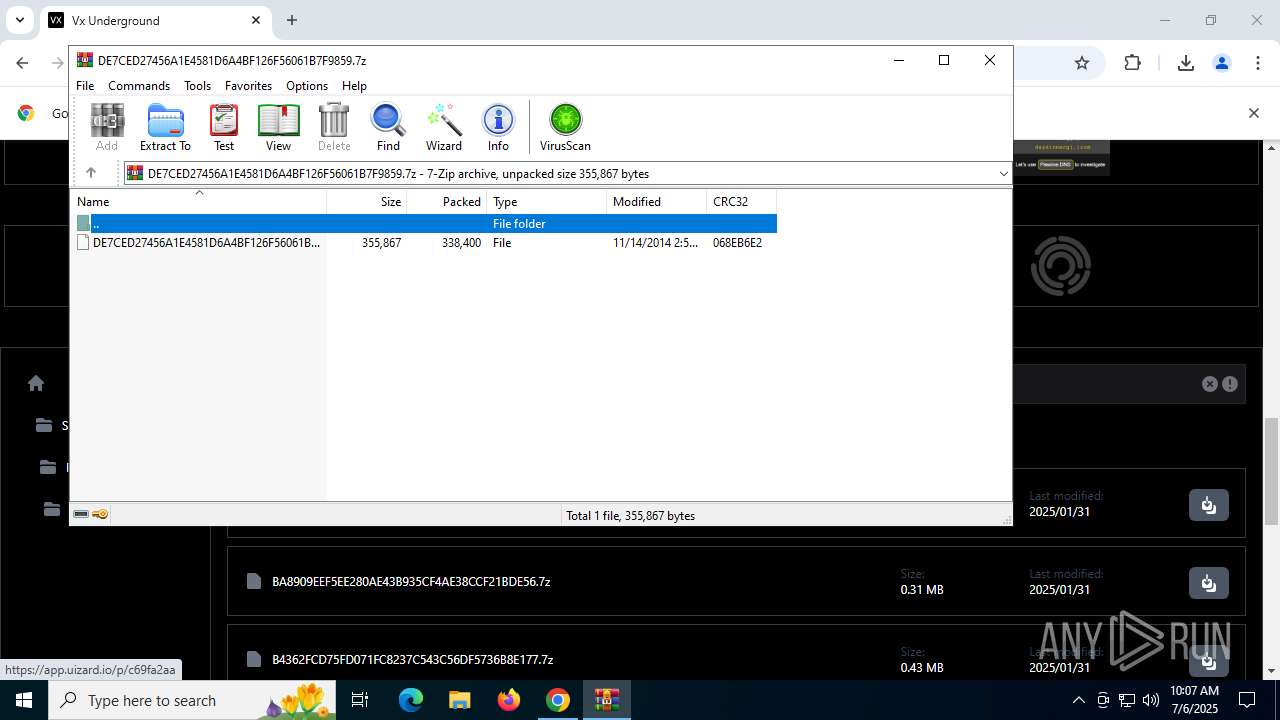
Task: Click the taskbar search box
Action: coord(192,700)
